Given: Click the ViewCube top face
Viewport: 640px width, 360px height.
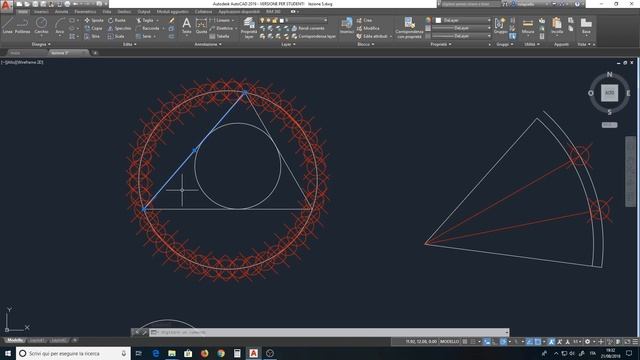Looking at the screenshot, I should (x=609, y=93).
